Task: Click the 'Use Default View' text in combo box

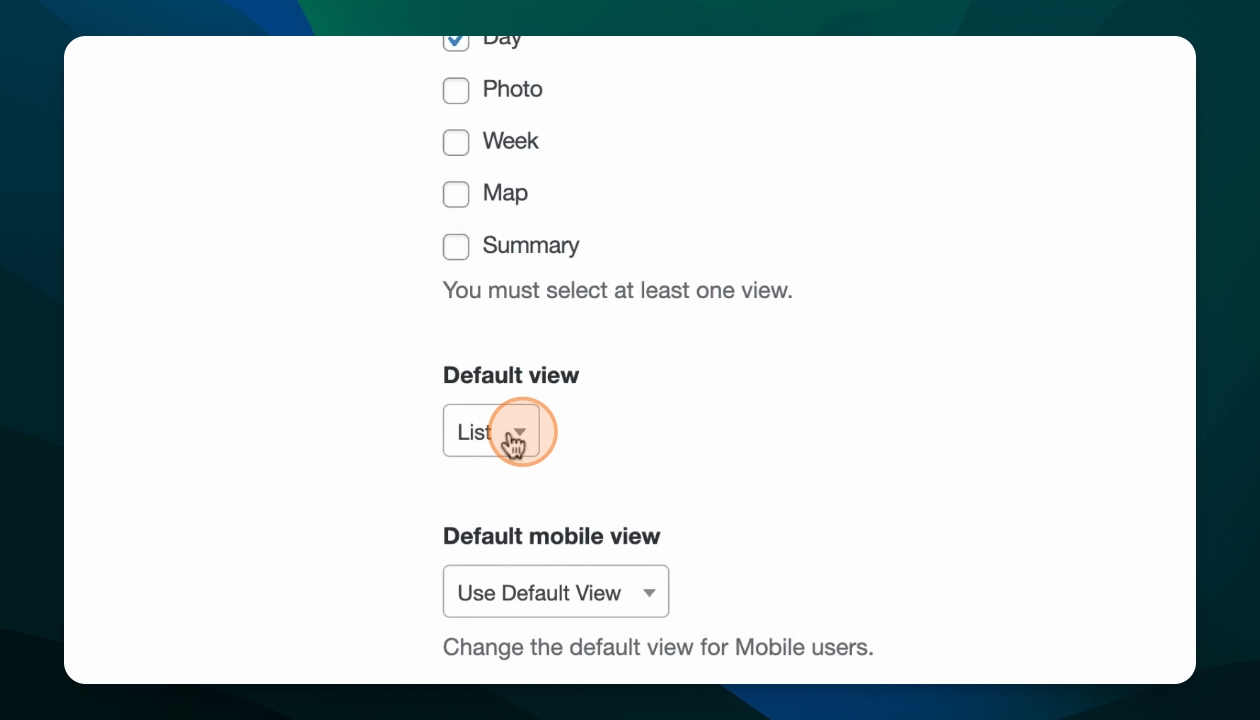Action: click(x=539, y=593)
